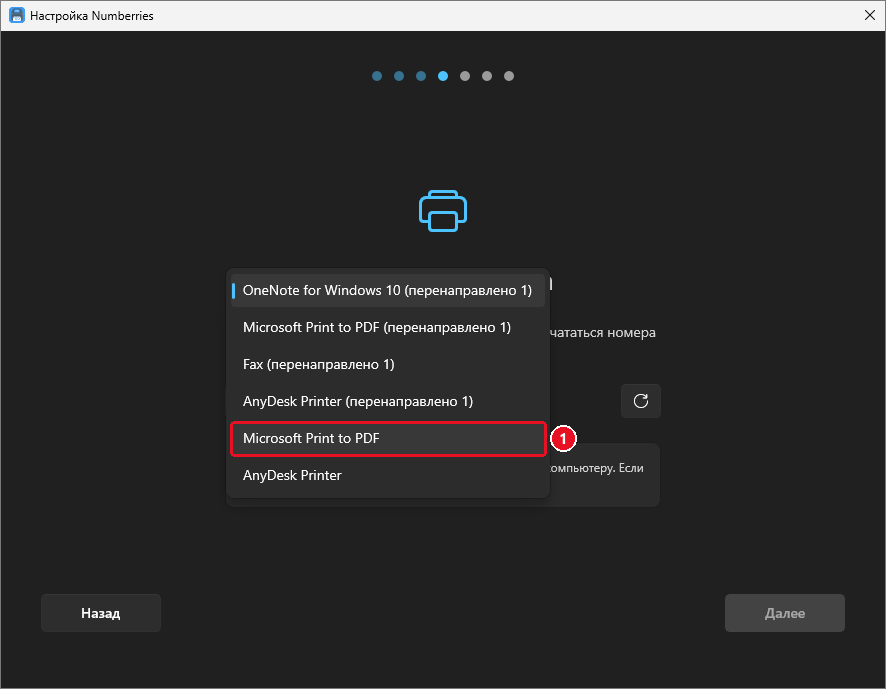Viewport: 886px width, 689px height.
Task: Click the first step progress dot
Action: (377, 76)
